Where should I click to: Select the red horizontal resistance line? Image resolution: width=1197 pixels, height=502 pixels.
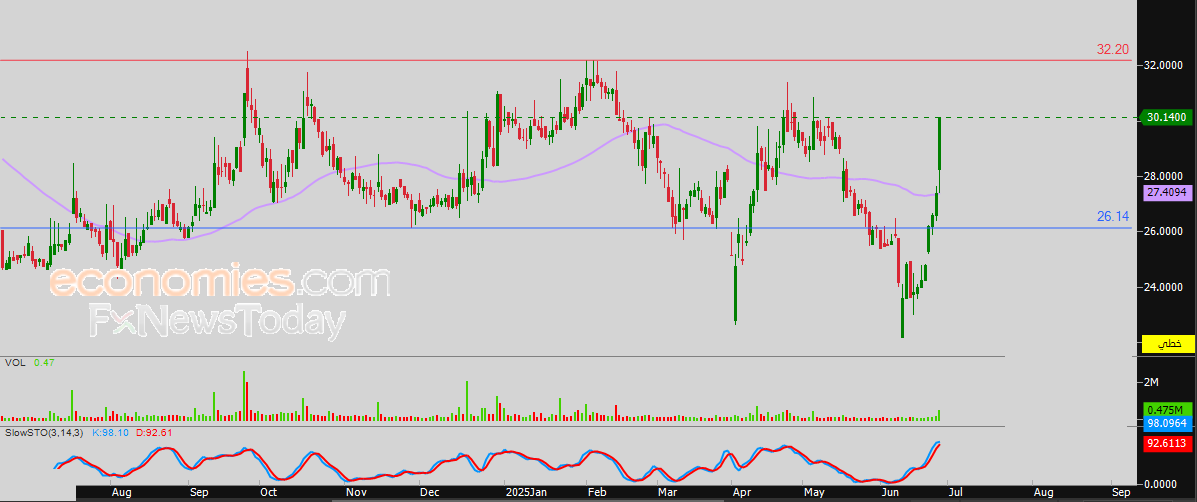tap(565, 60)
